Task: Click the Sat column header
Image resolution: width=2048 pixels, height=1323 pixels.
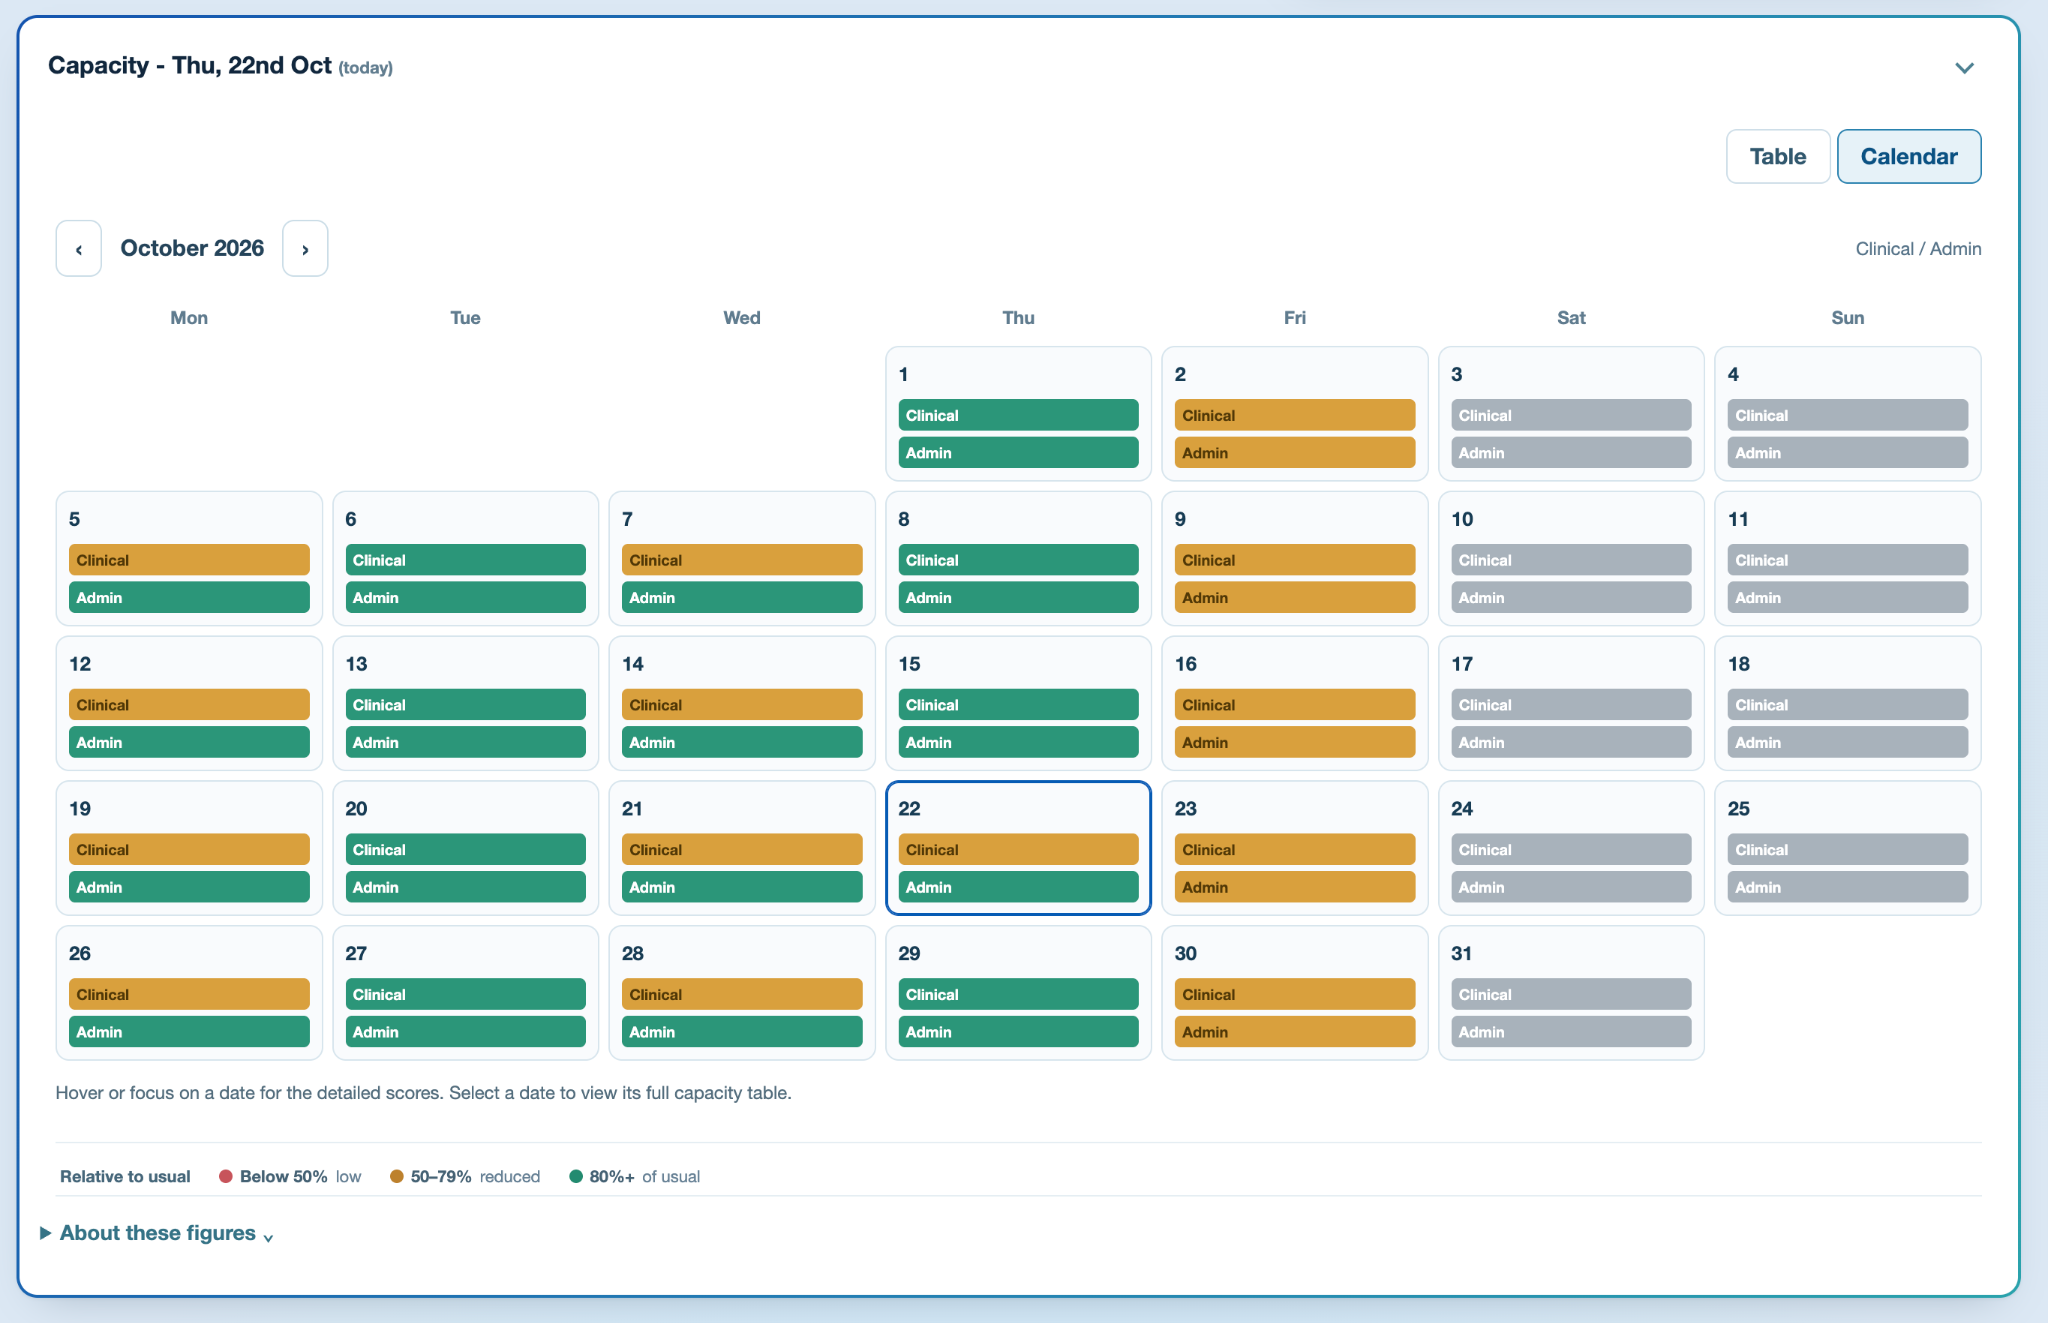Action: [1571, 317]
